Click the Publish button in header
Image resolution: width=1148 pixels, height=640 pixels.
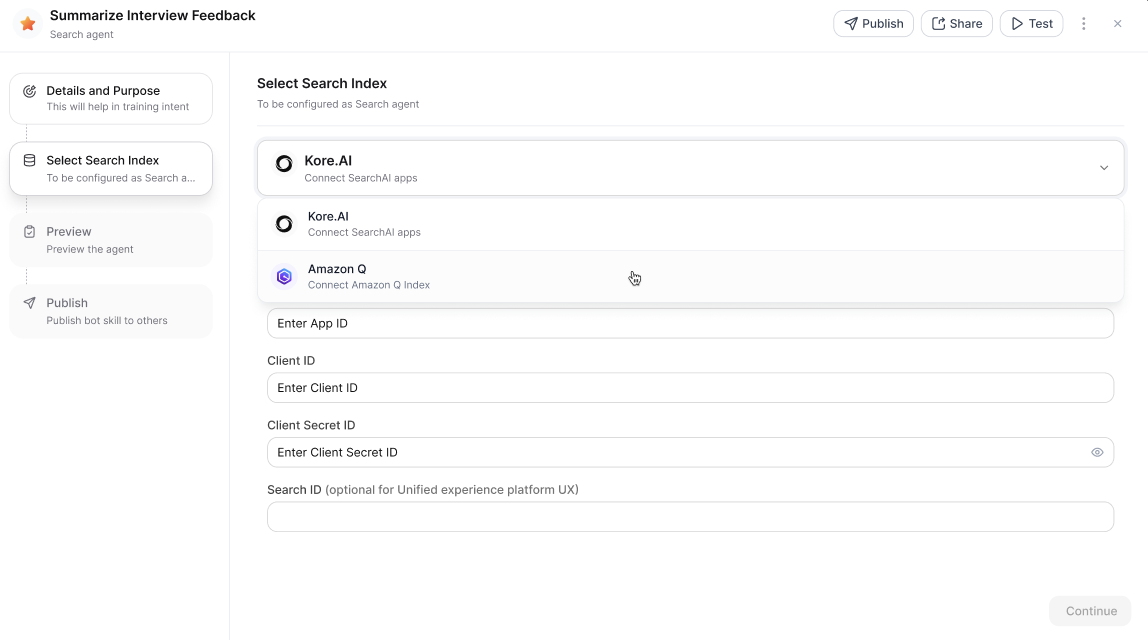[873, 23]
